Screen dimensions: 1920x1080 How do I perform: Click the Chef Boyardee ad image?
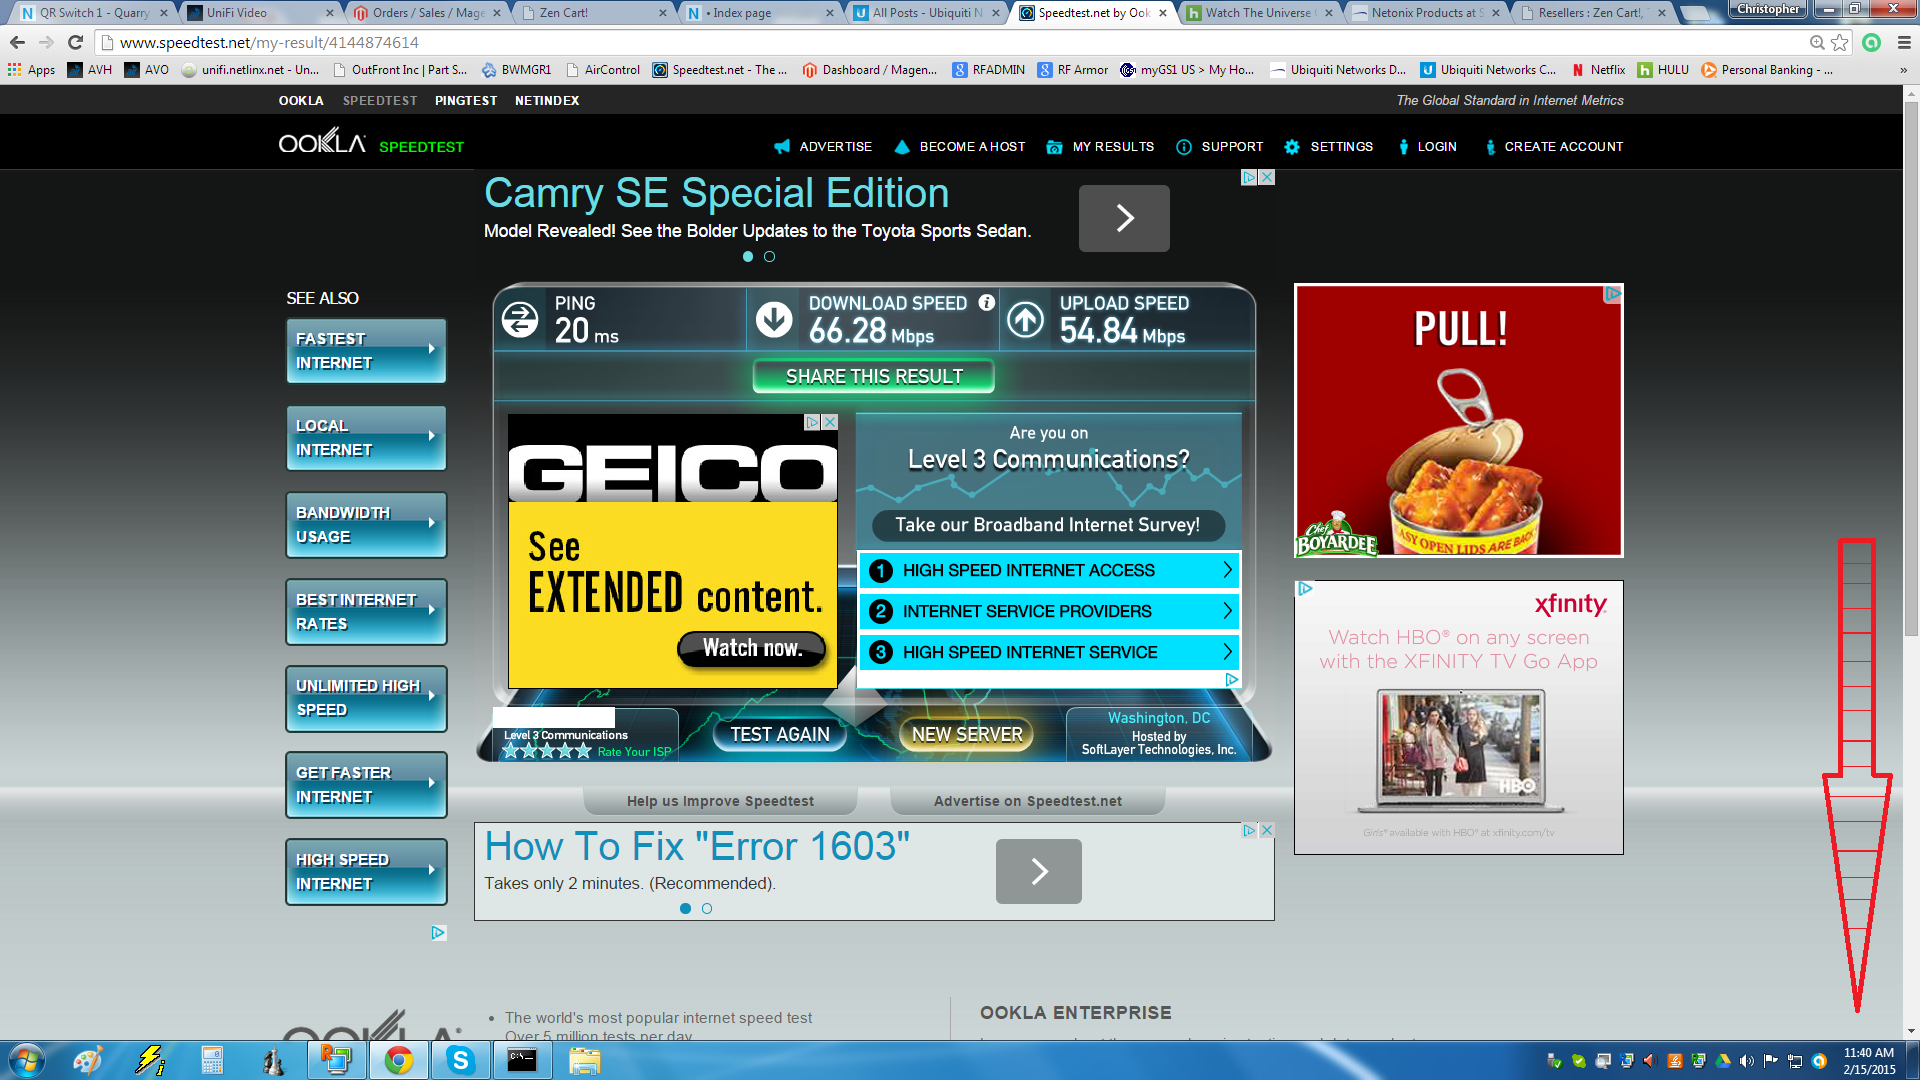(1458, 421)
